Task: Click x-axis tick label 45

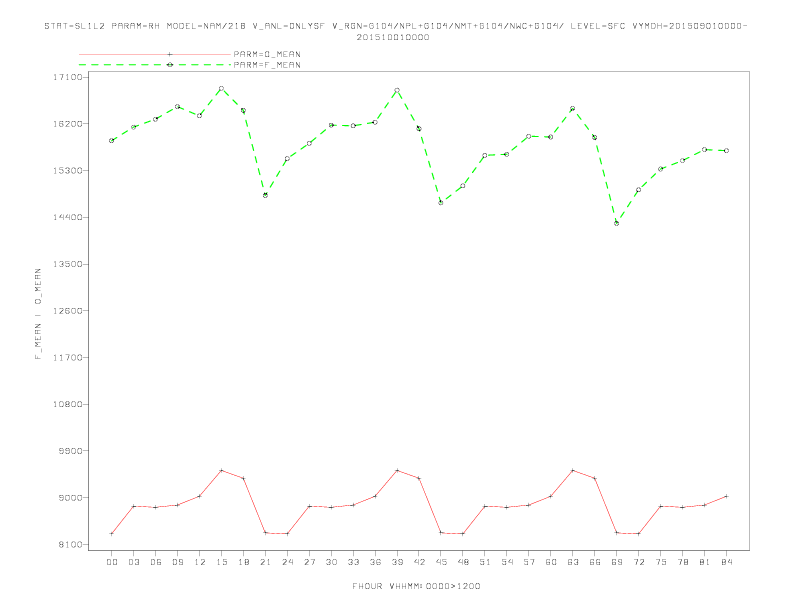Action: click(x=441, y=562)
